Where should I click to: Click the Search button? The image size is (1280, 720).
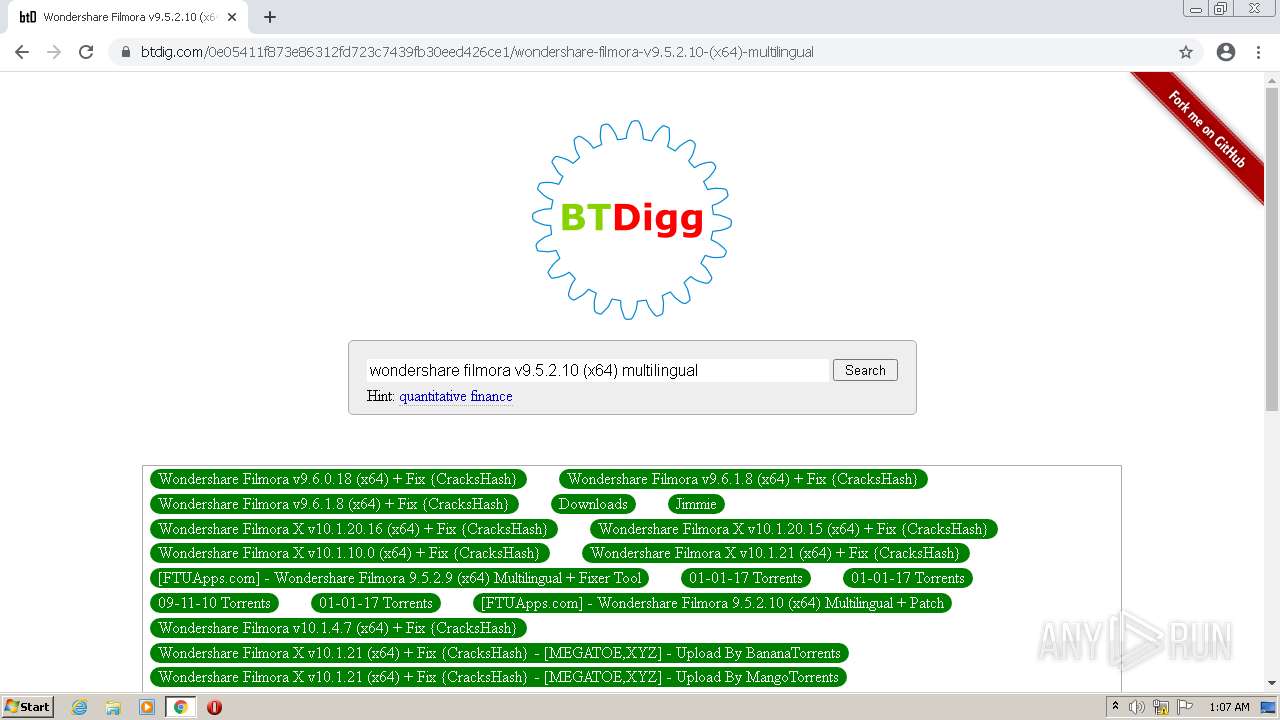pyautogui.click(x=865, y=370)
